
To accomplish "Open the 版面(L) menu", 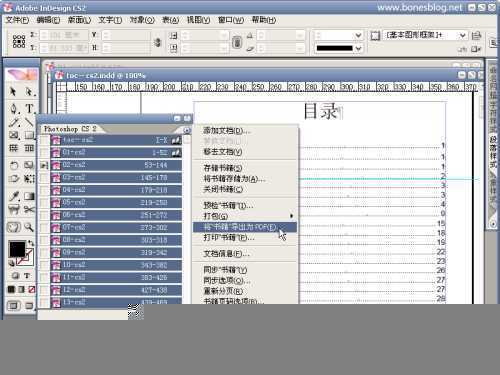I will 79,20.
